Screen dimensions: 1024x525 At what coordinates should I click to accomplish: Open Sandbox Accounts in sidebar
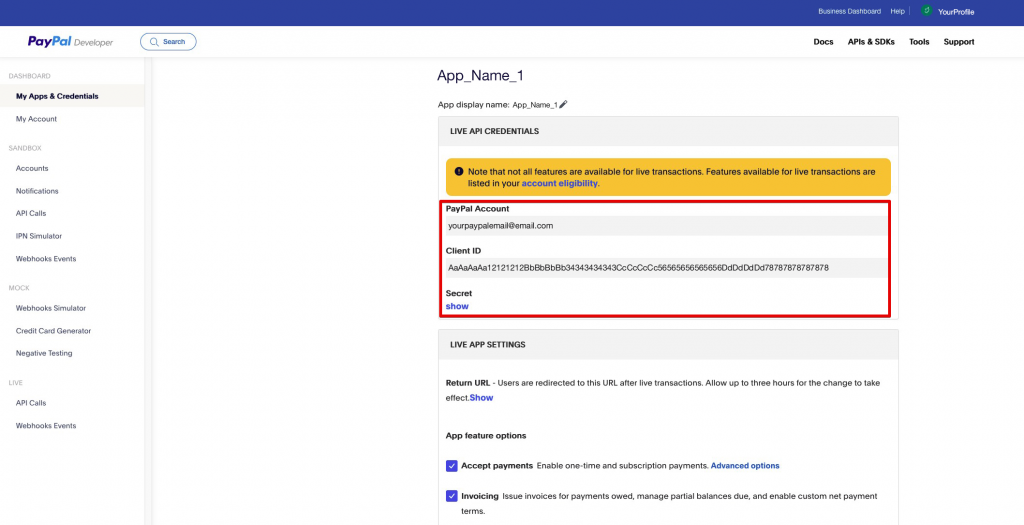32,168
